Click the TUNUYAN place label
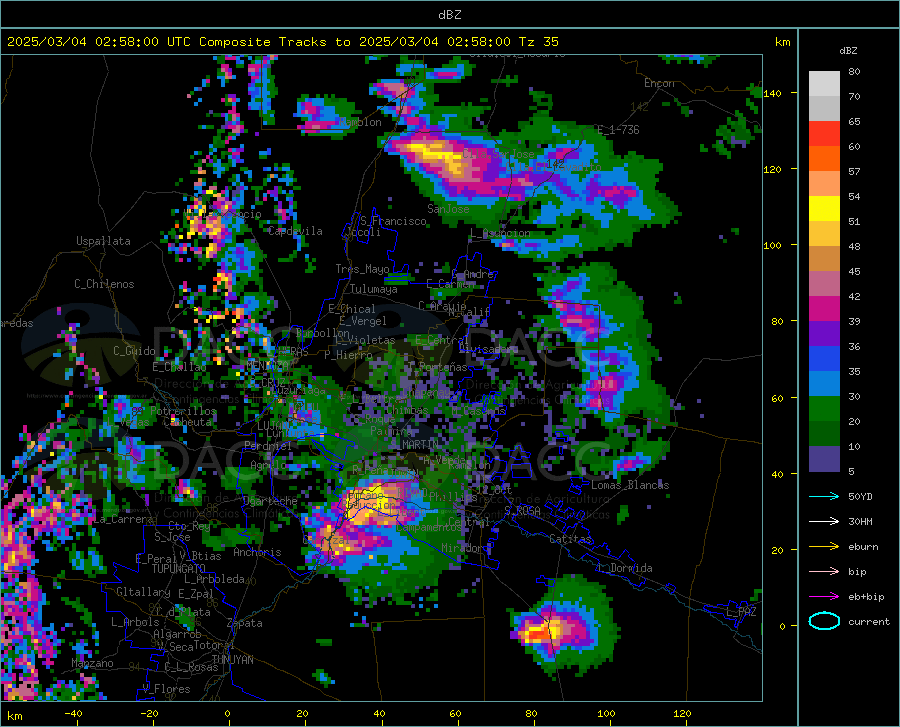 232,660
